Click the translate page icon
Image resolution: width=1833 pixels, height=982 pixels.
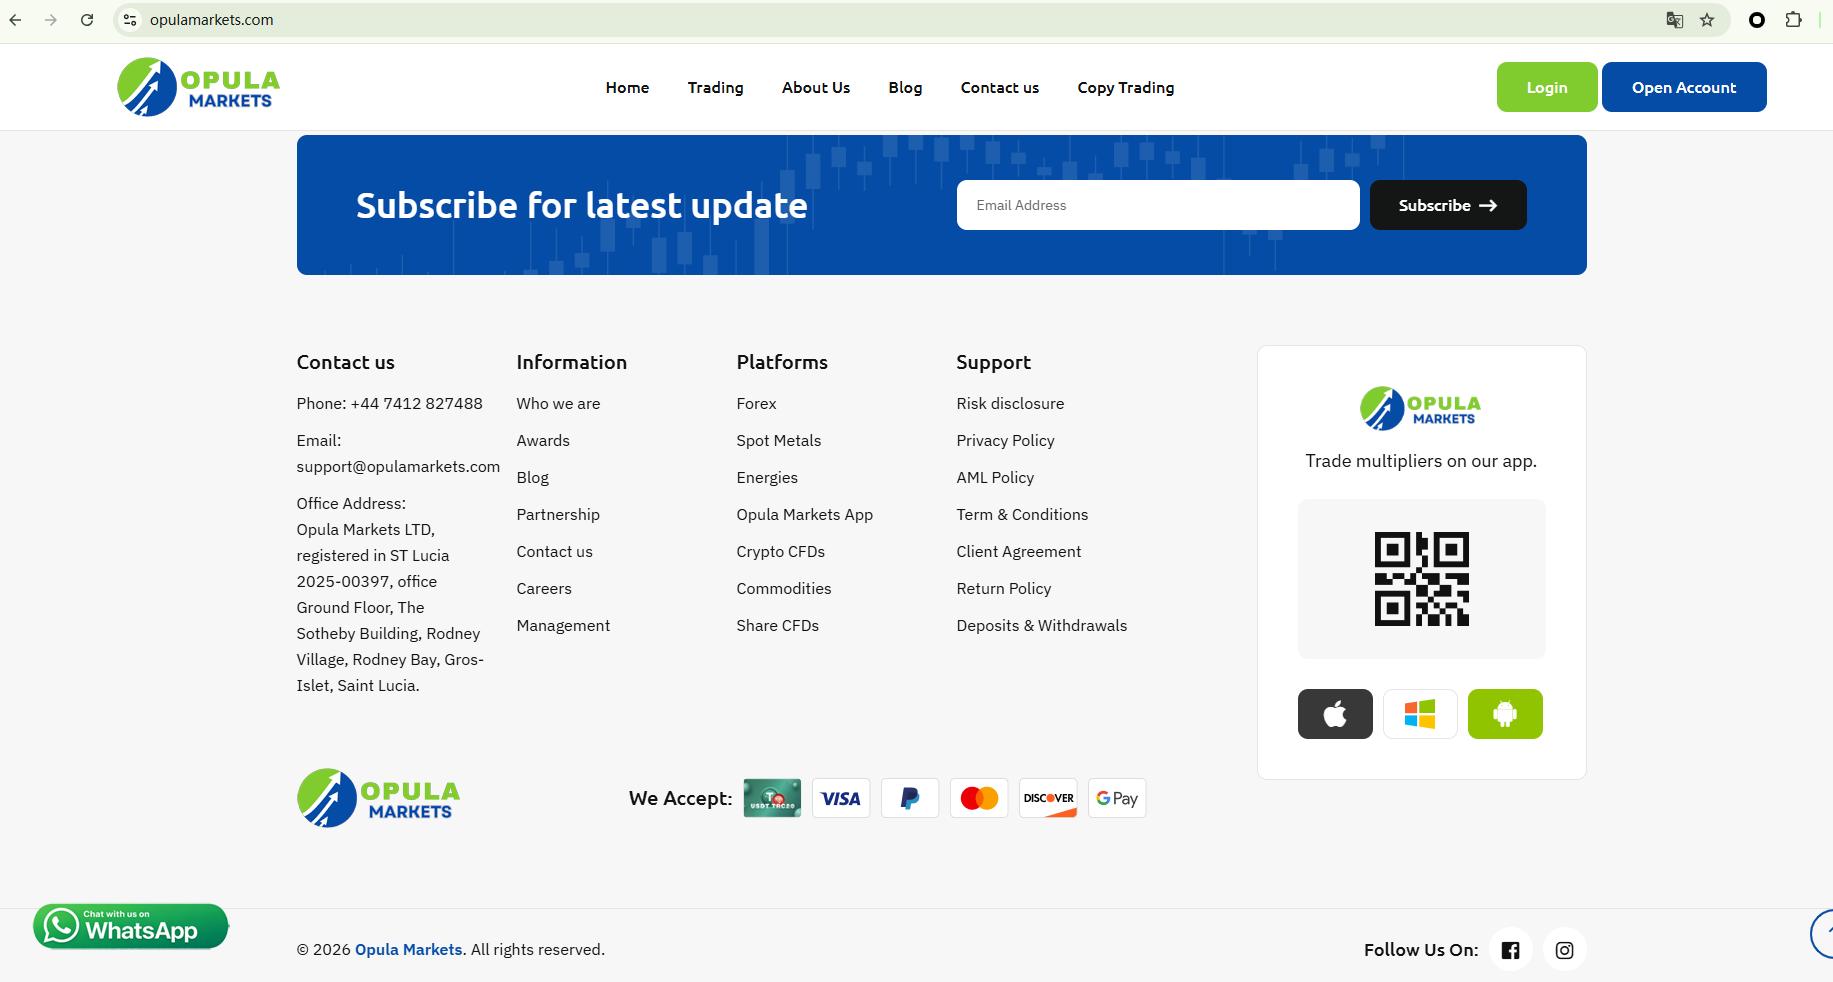click(1674, 20)
